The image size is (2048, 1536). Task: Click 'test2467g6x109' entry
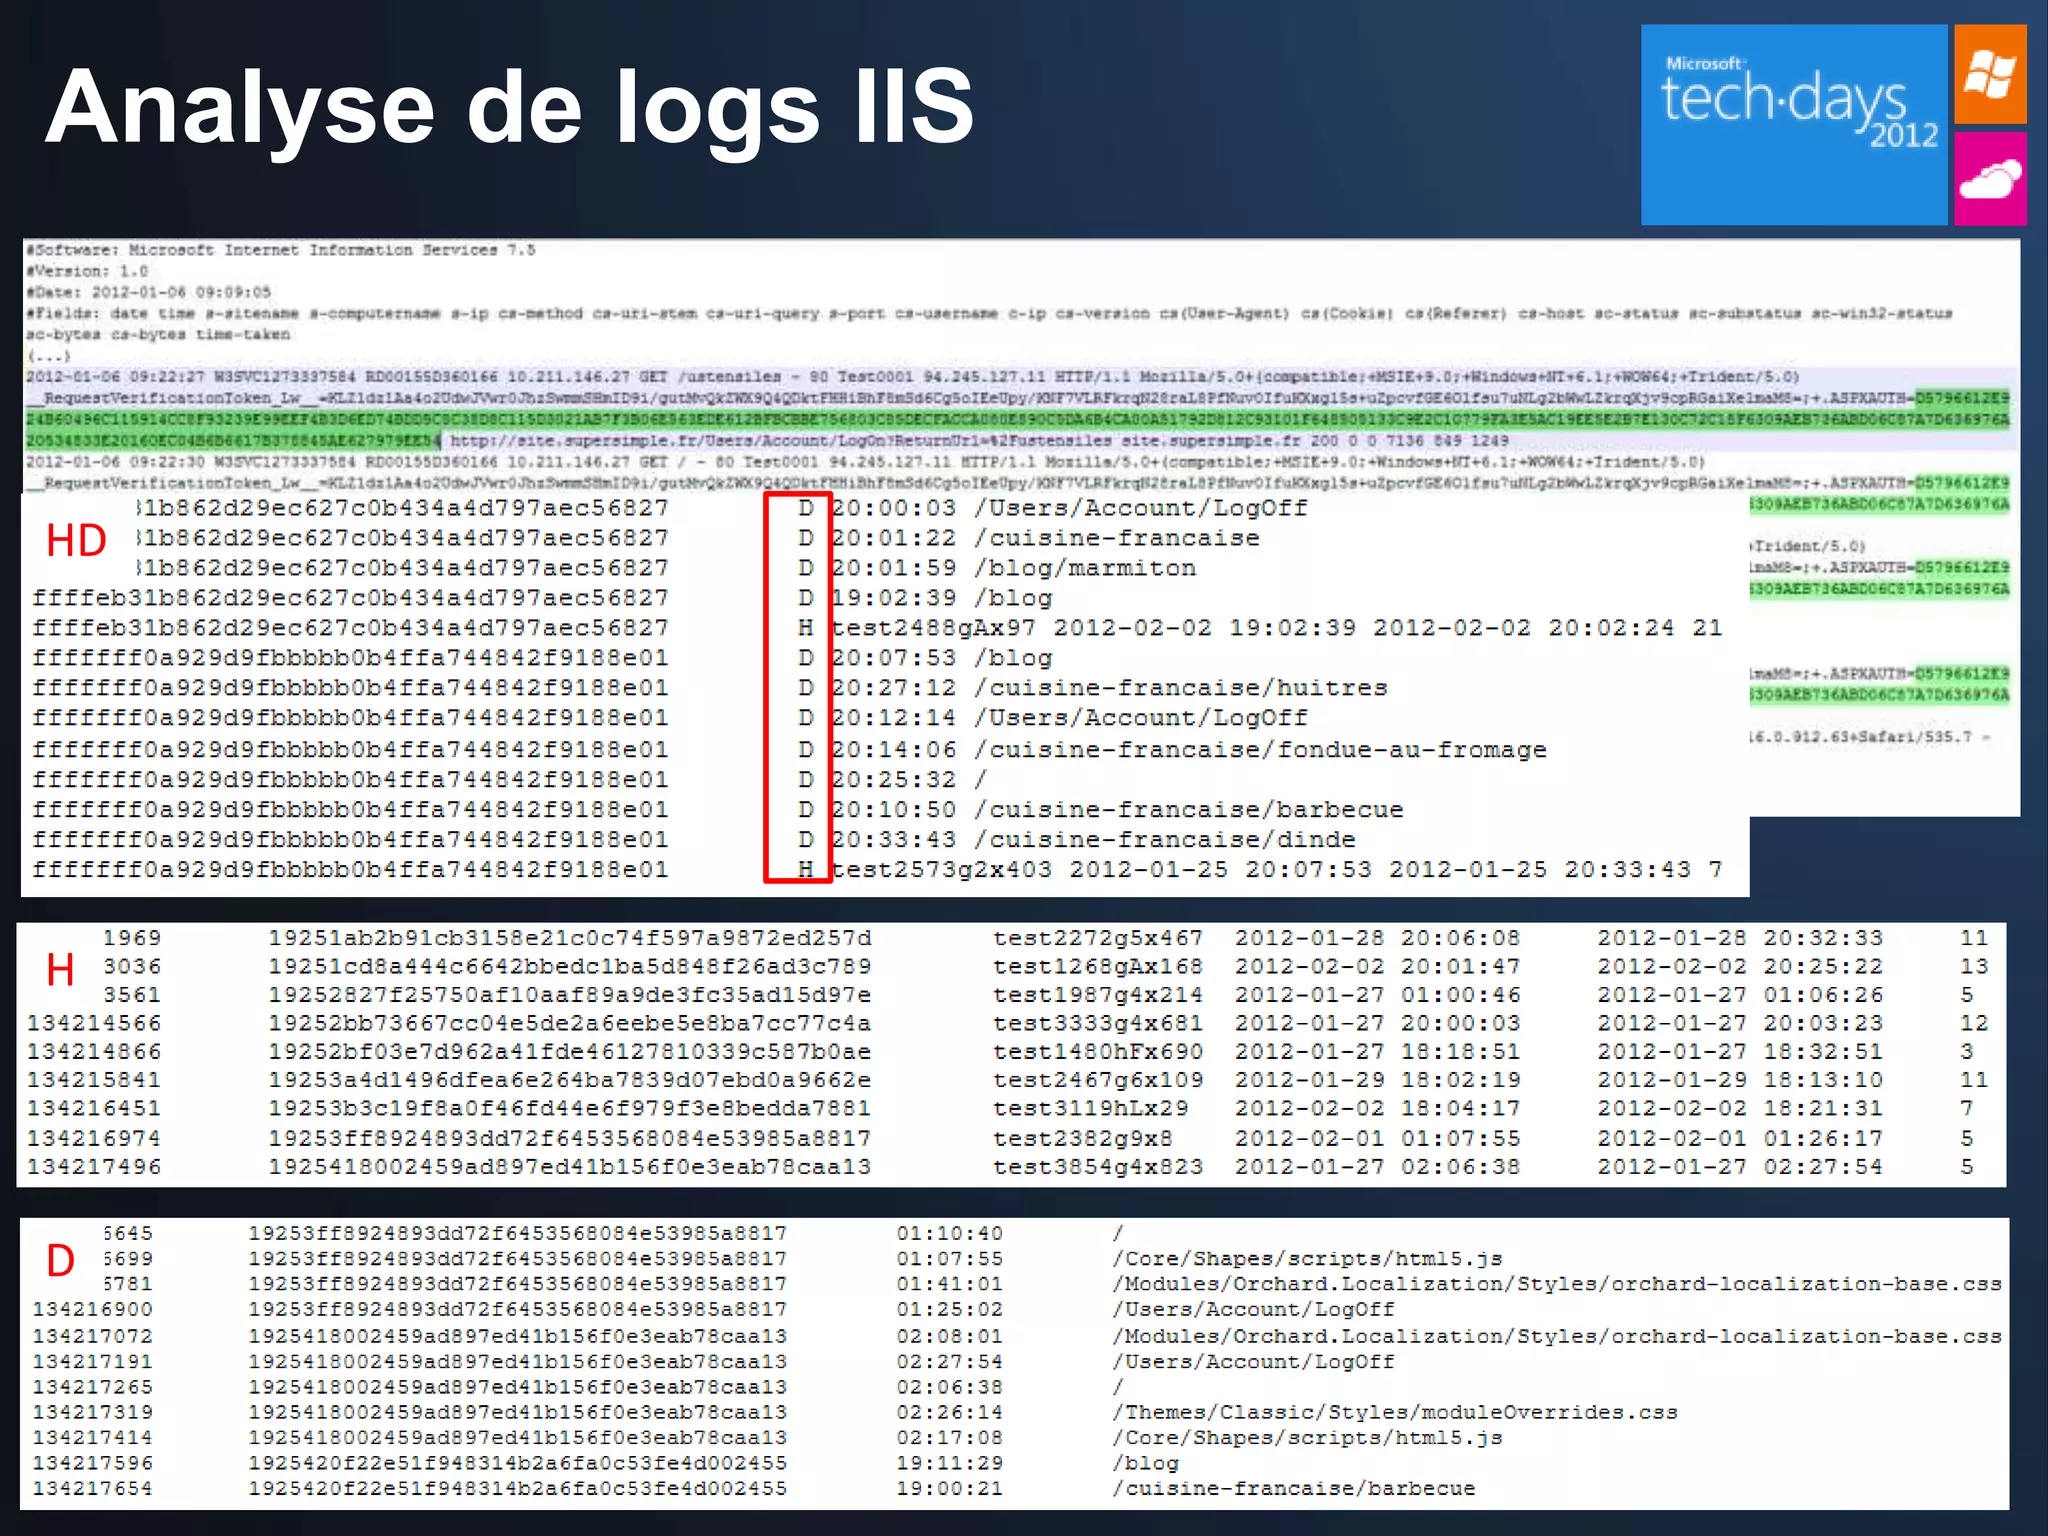[1098, 1080]
